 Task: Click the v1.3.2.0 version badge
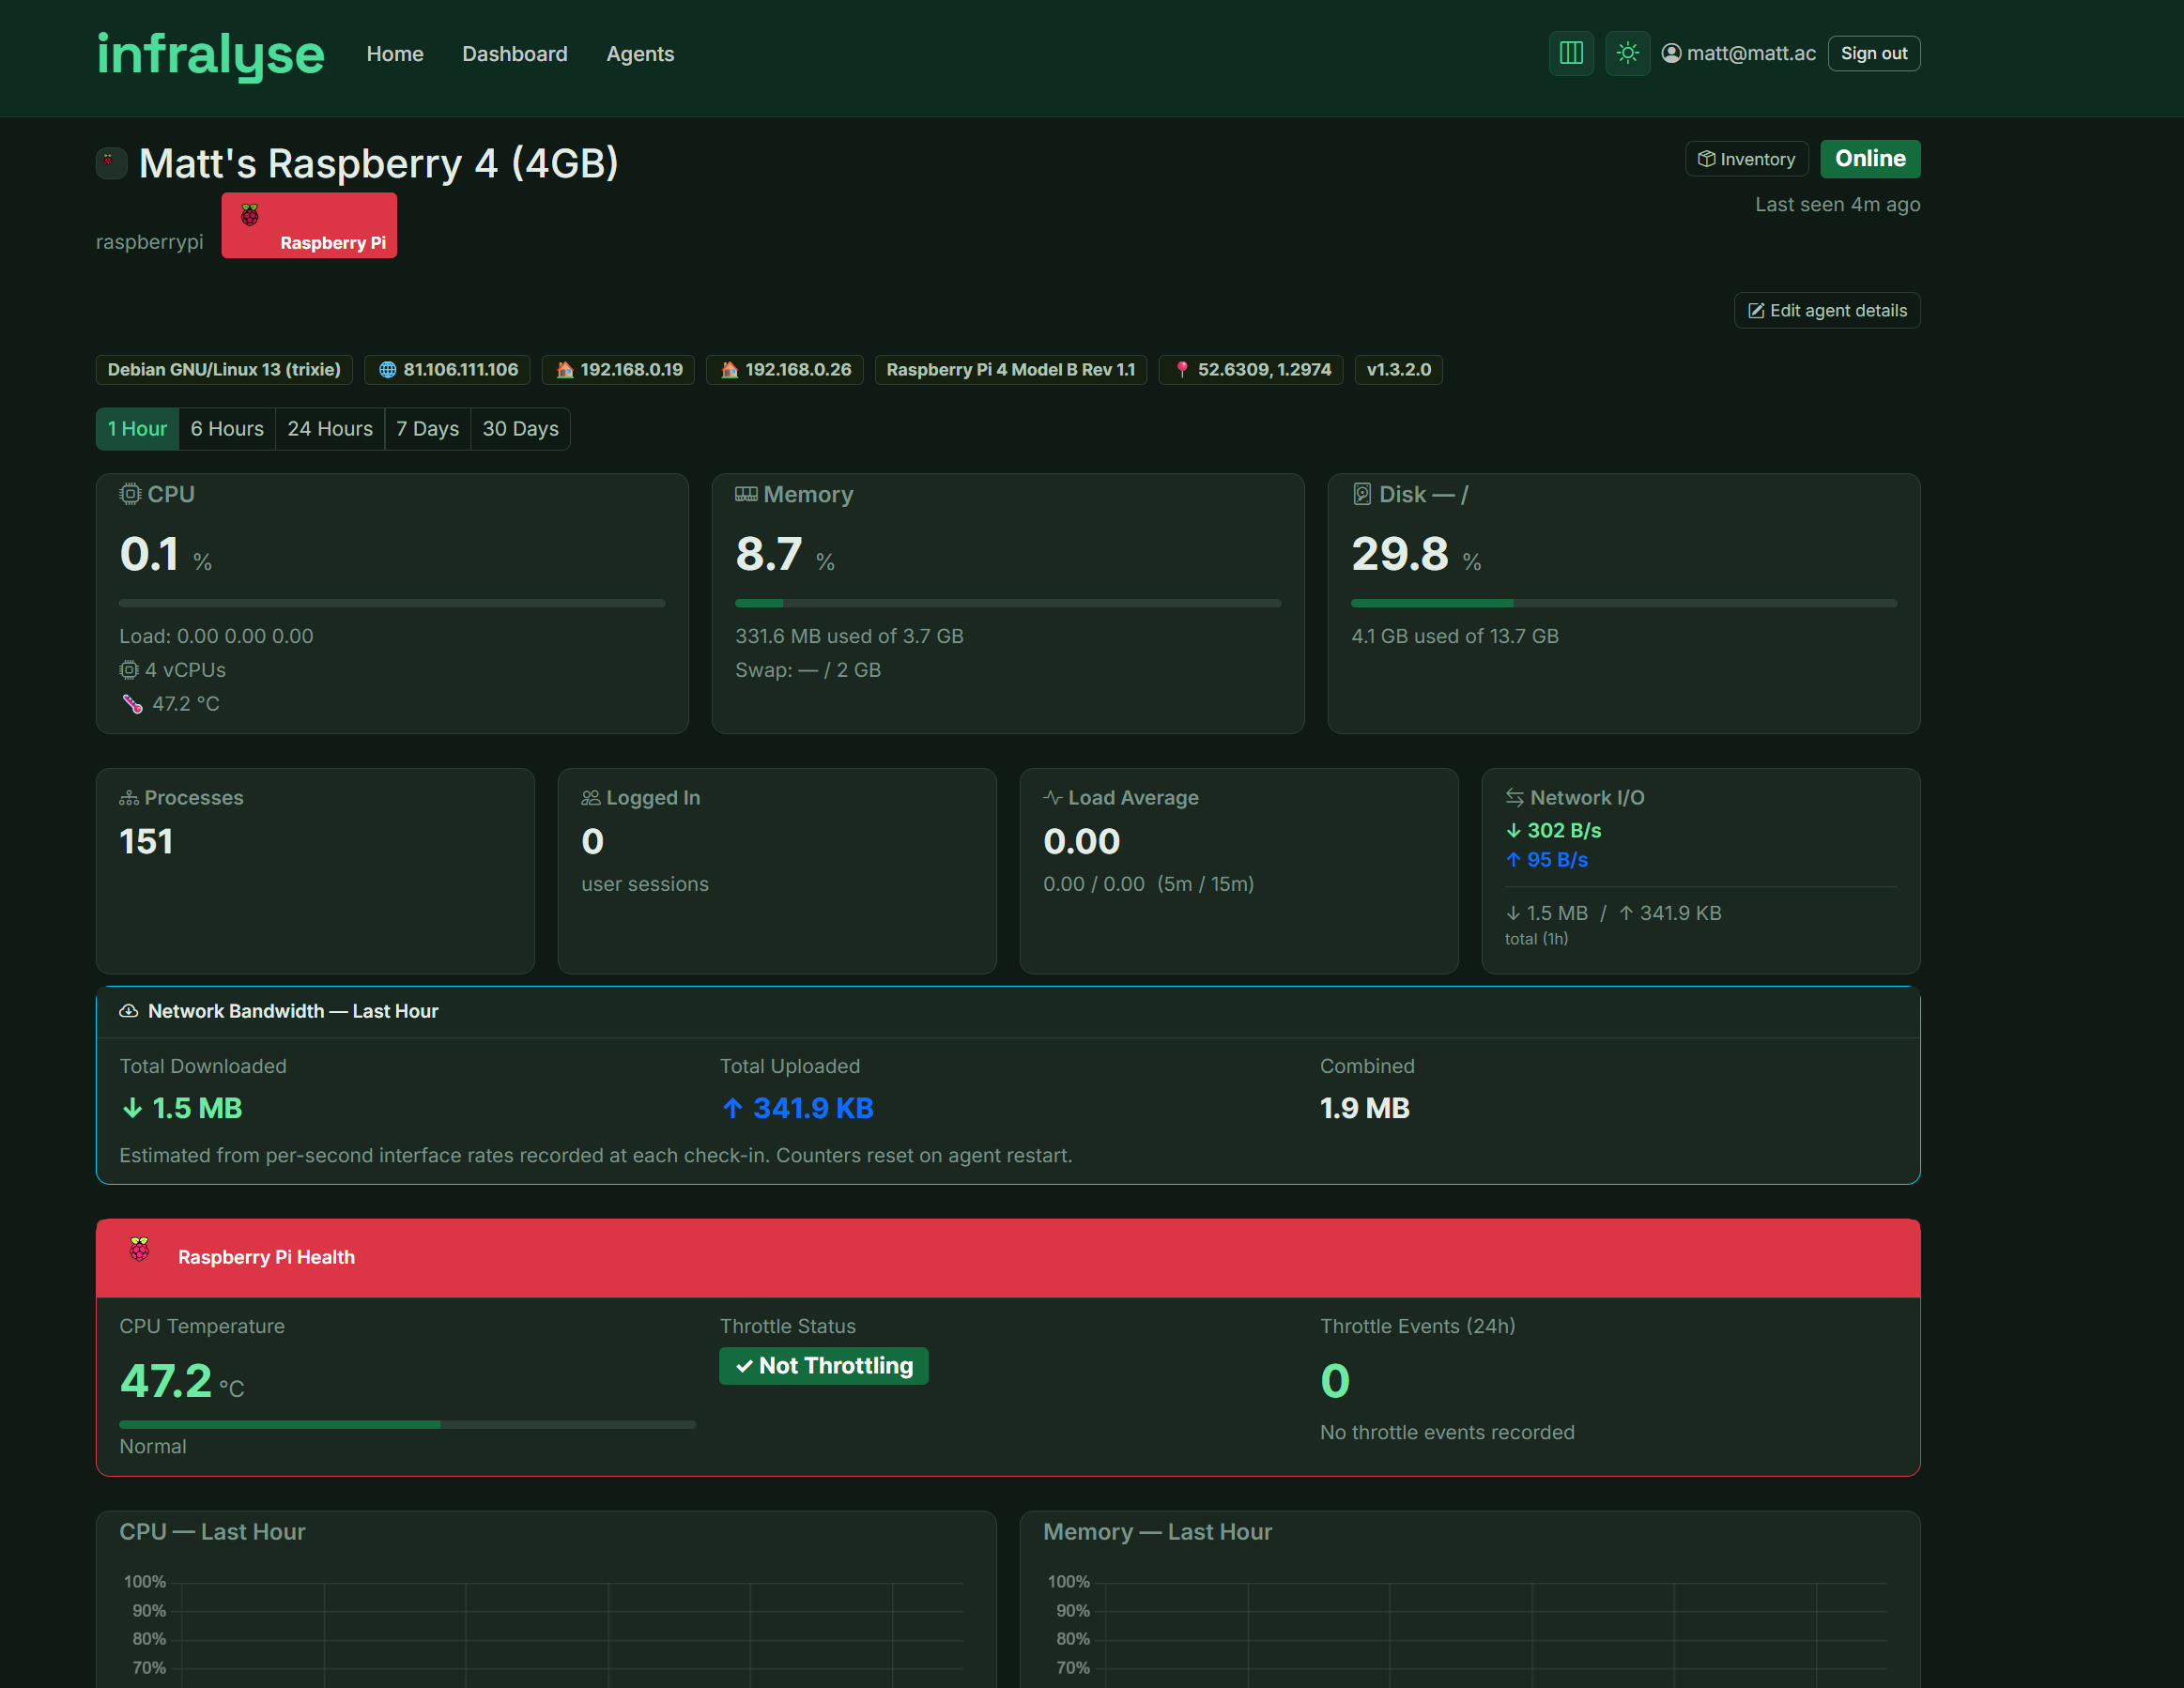(x=1398, y=370)
